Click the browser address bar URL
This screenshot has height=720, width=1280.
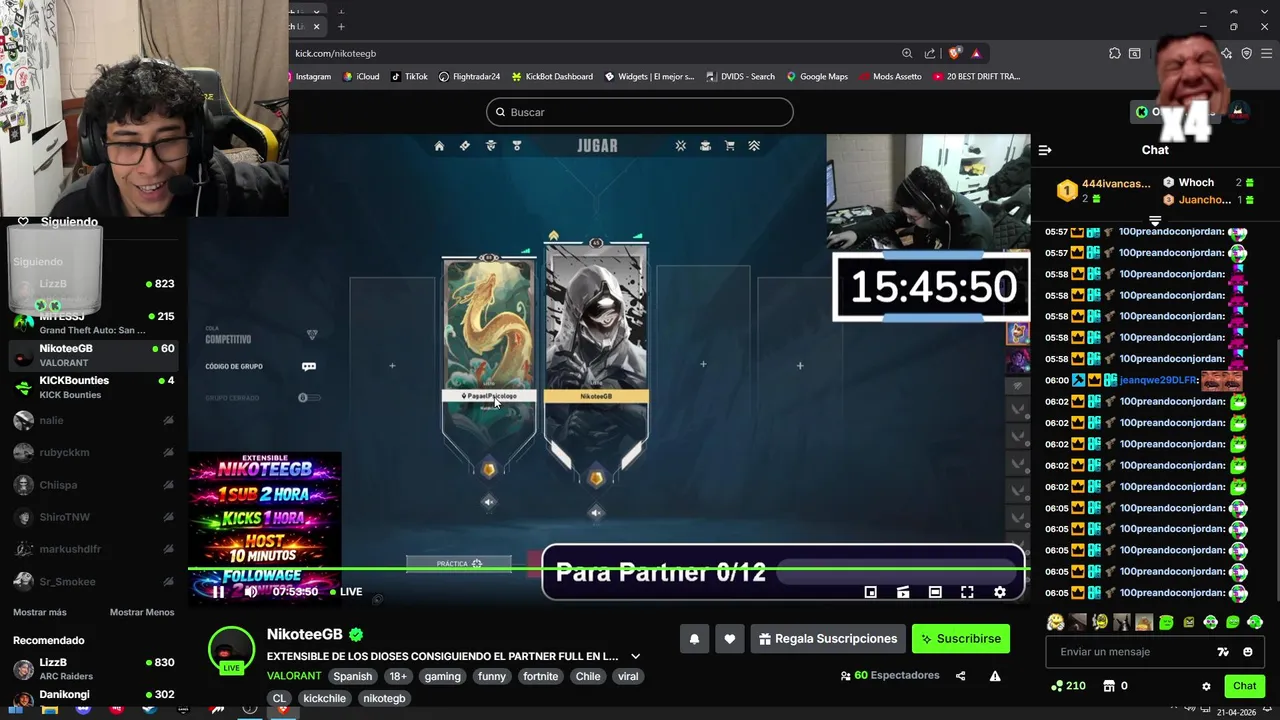(x=336, y=53)
